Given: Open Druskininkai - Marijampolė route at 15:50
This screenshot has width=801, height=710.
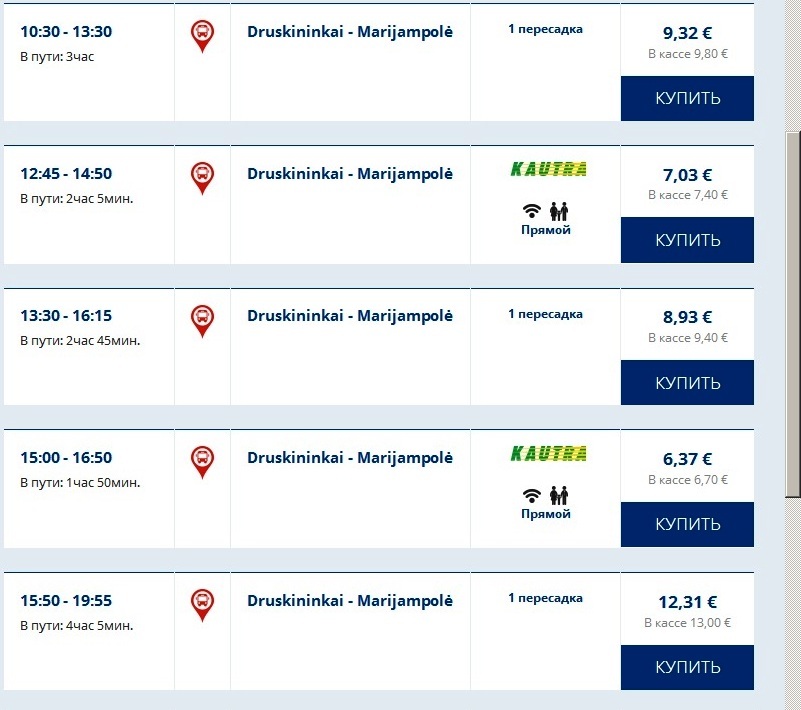Looking at the screenshot, I should (350, 601).
